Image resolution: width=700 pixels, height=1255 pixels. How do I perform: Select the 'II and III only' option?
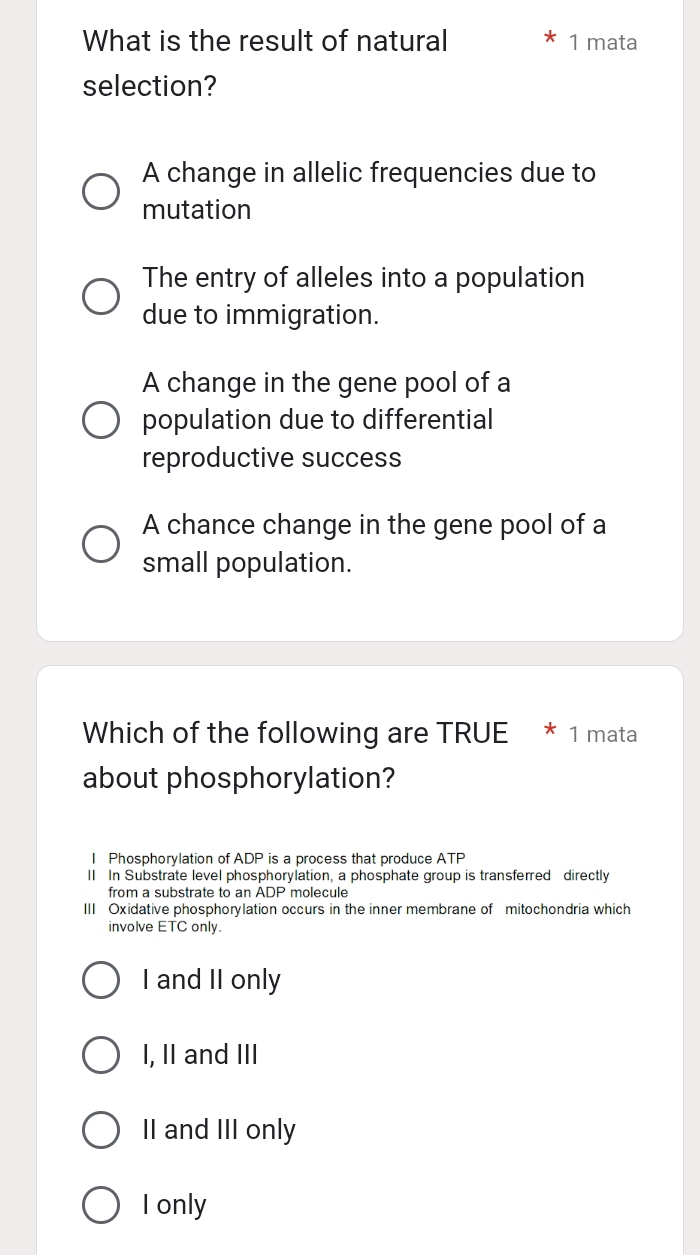(100, 1130)
